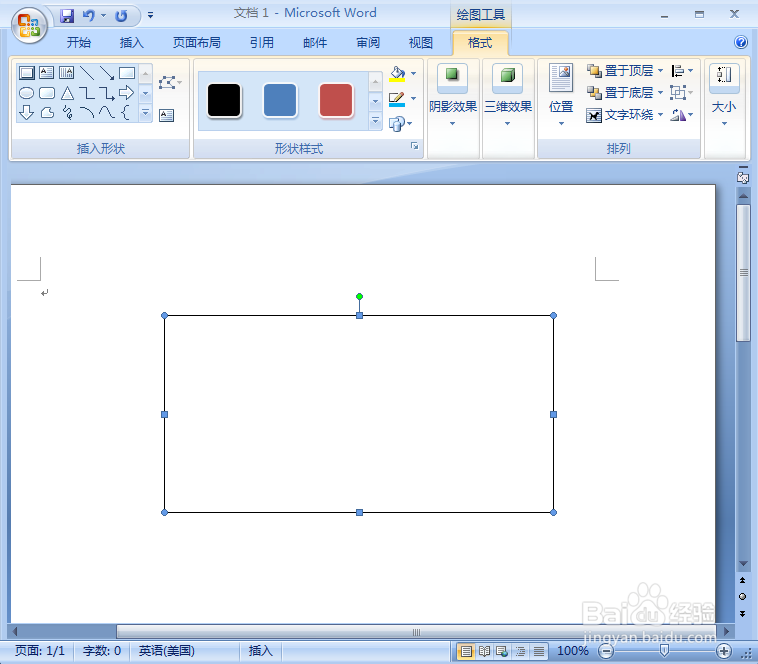Open the edit shape points menu
Screen dimensions: 758x664
170,82
